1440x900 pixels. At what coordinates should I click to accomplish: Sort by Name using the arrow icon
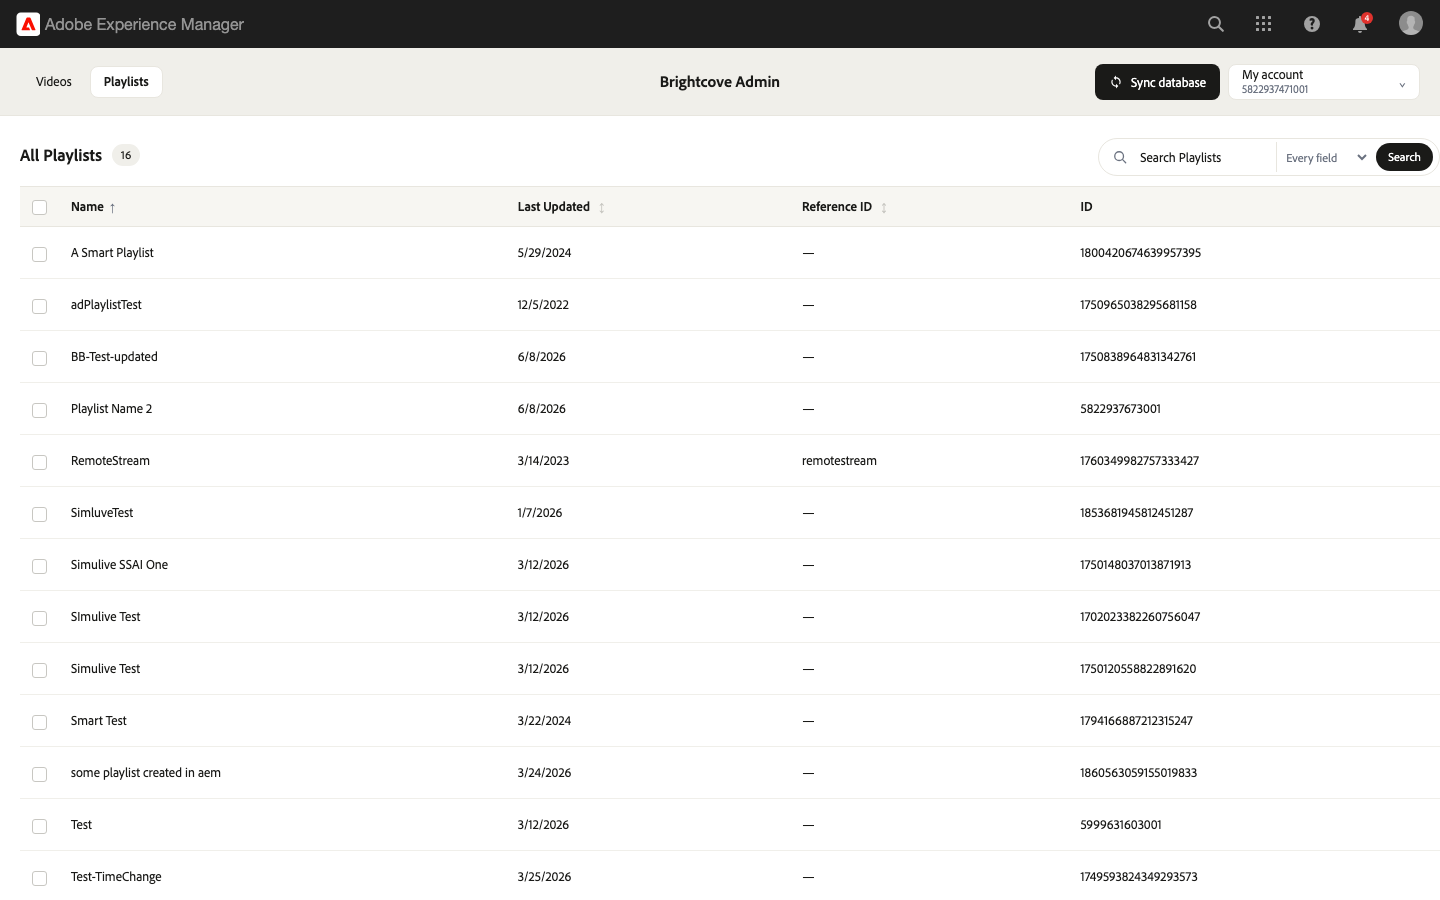113,208
